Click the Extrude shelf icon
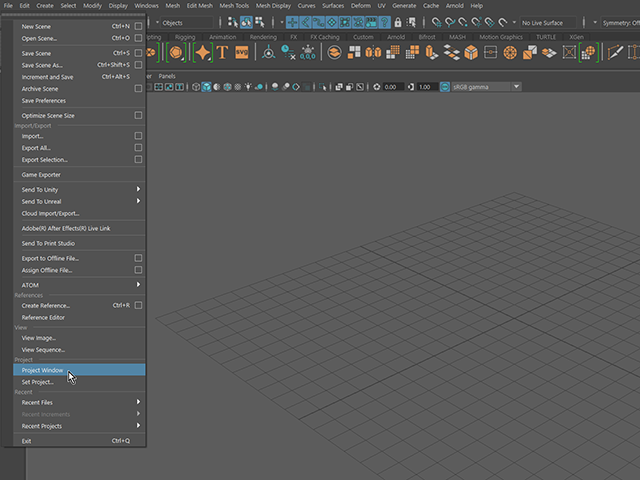Screen dimensions: 640x480 coord(432,53)
